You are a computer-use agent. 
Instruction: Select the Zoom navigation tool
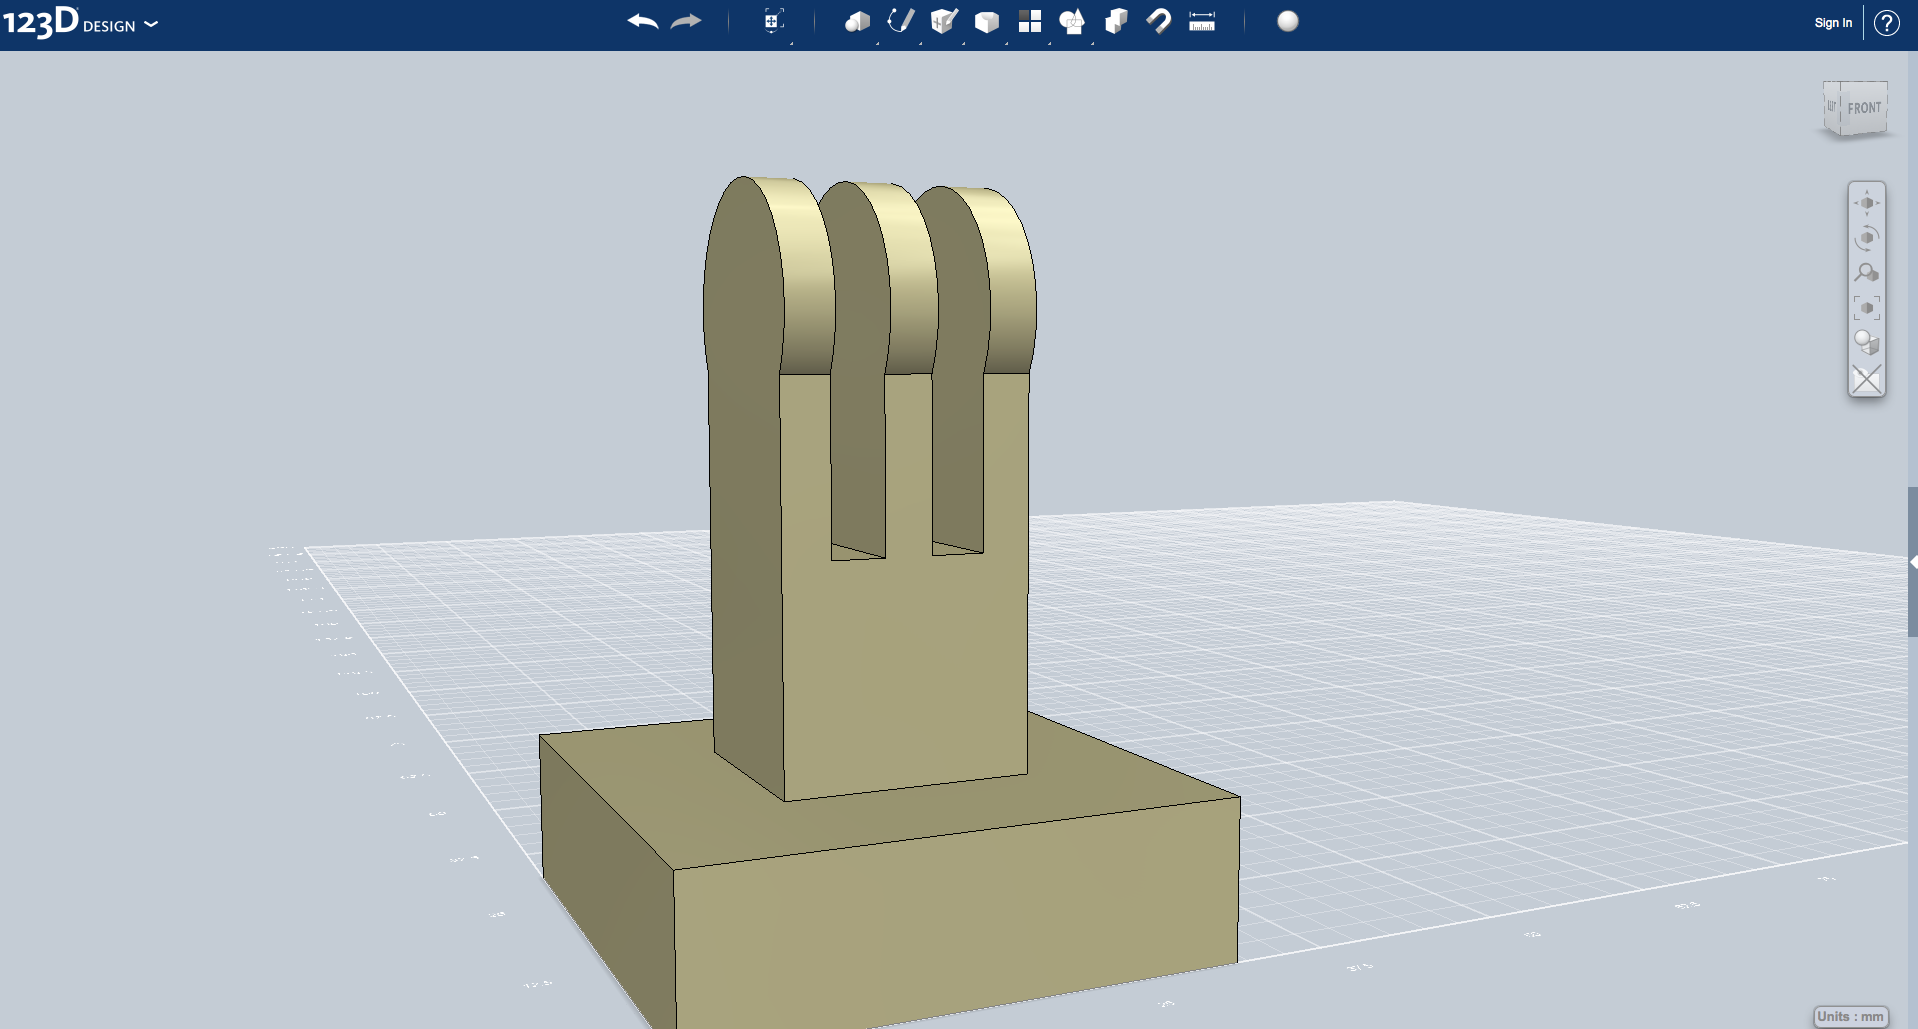click(1867, 273)
